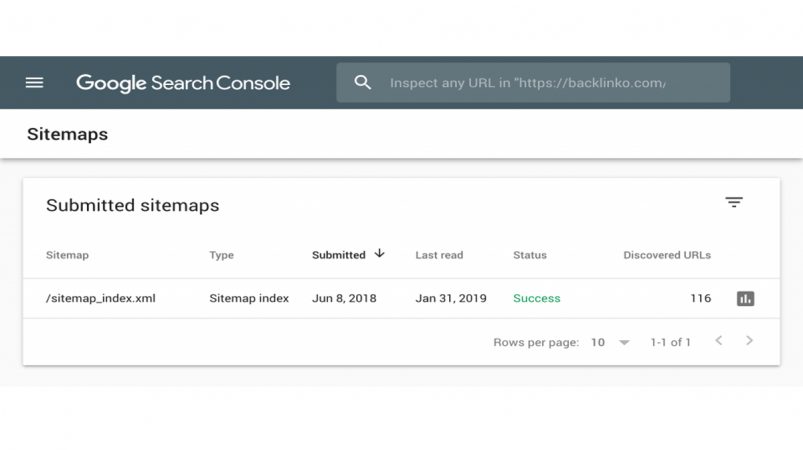Click the 1-1 of 1 pagination text
The height and width of the screenshot is (450, 803).
coord(670,342)
